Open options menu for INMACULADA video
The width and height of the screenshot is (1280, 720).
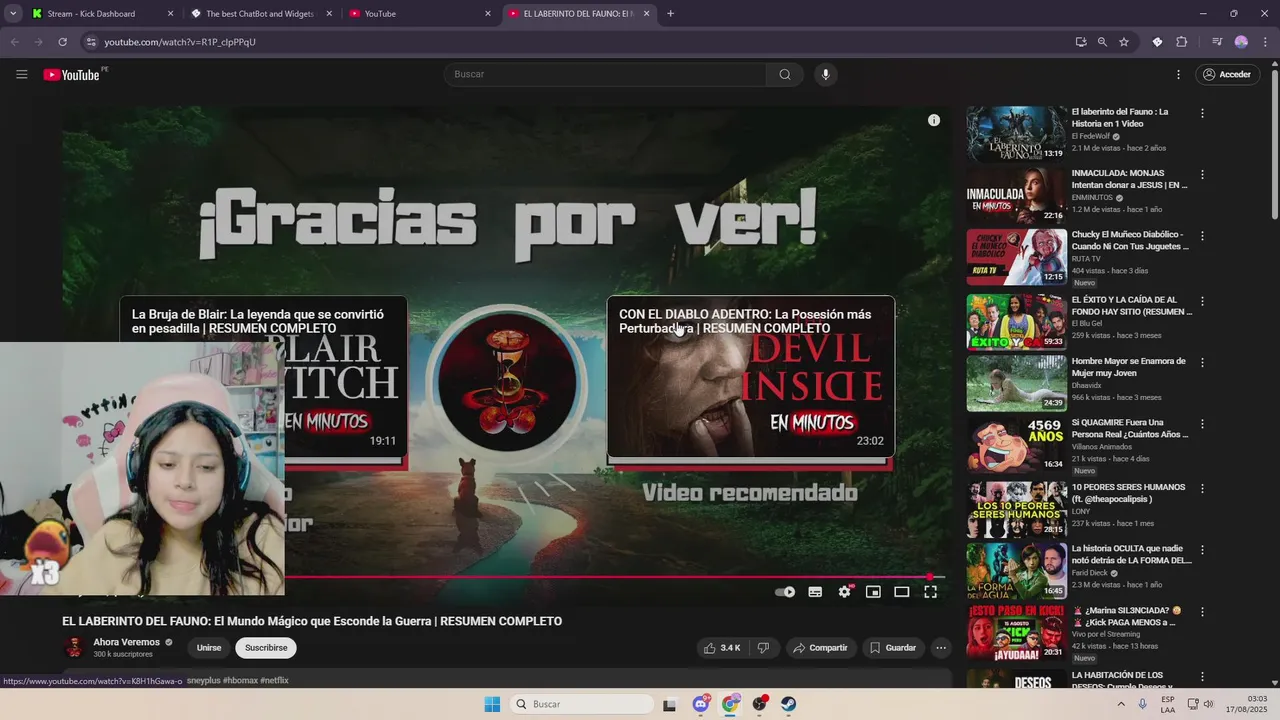pos(1202,175)
